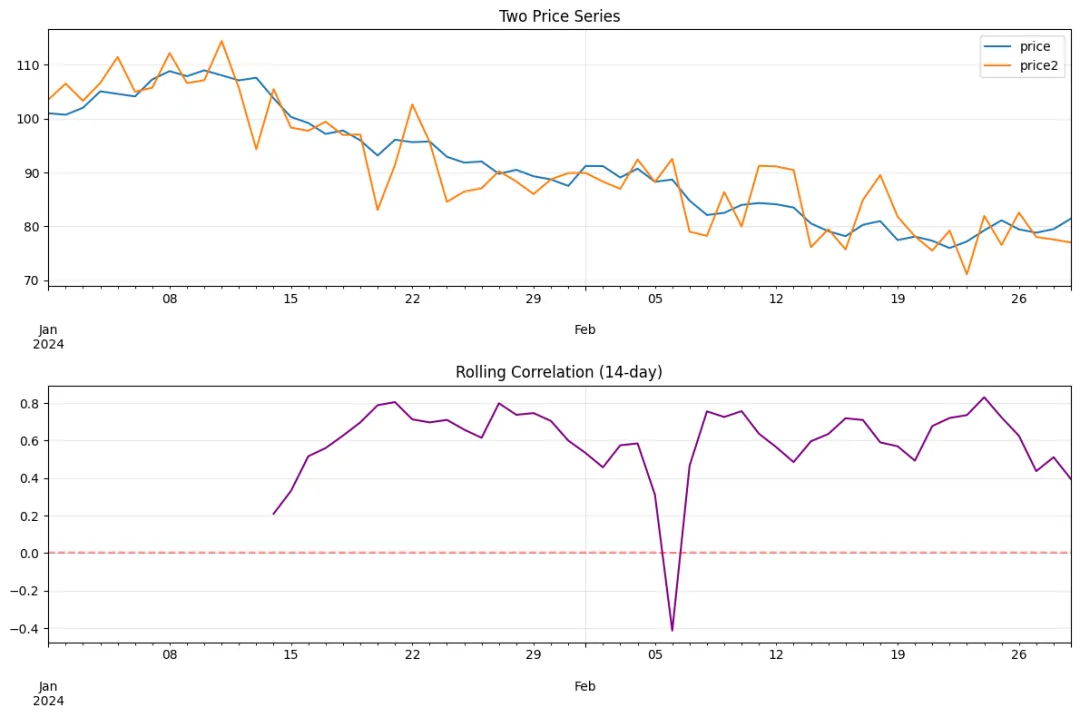The image size is (1080, 717).
Task: Click the "110" y-axis tick on price chart
Action: [27, 65]
